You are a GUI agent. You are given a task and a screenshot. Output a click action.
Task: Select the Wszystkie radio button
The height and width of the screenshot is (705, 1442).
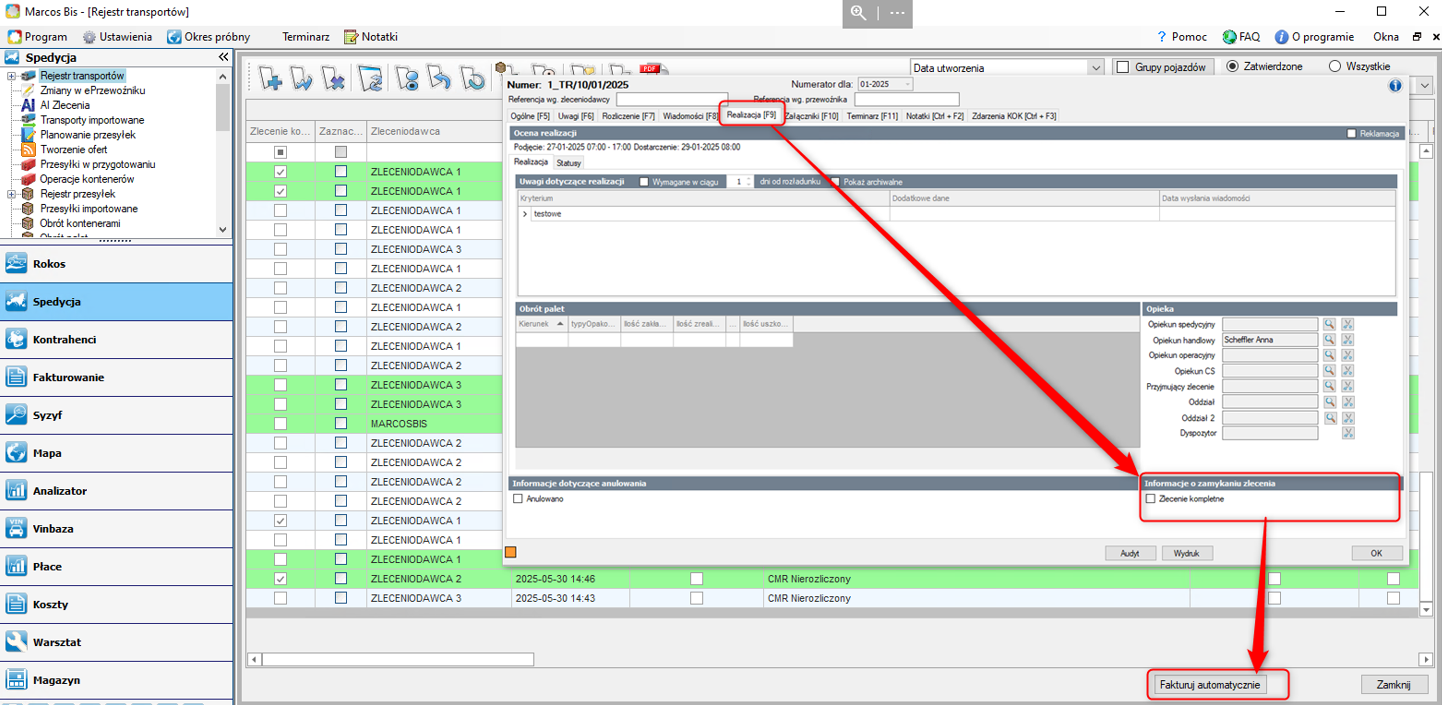[x=1335, y=67]
